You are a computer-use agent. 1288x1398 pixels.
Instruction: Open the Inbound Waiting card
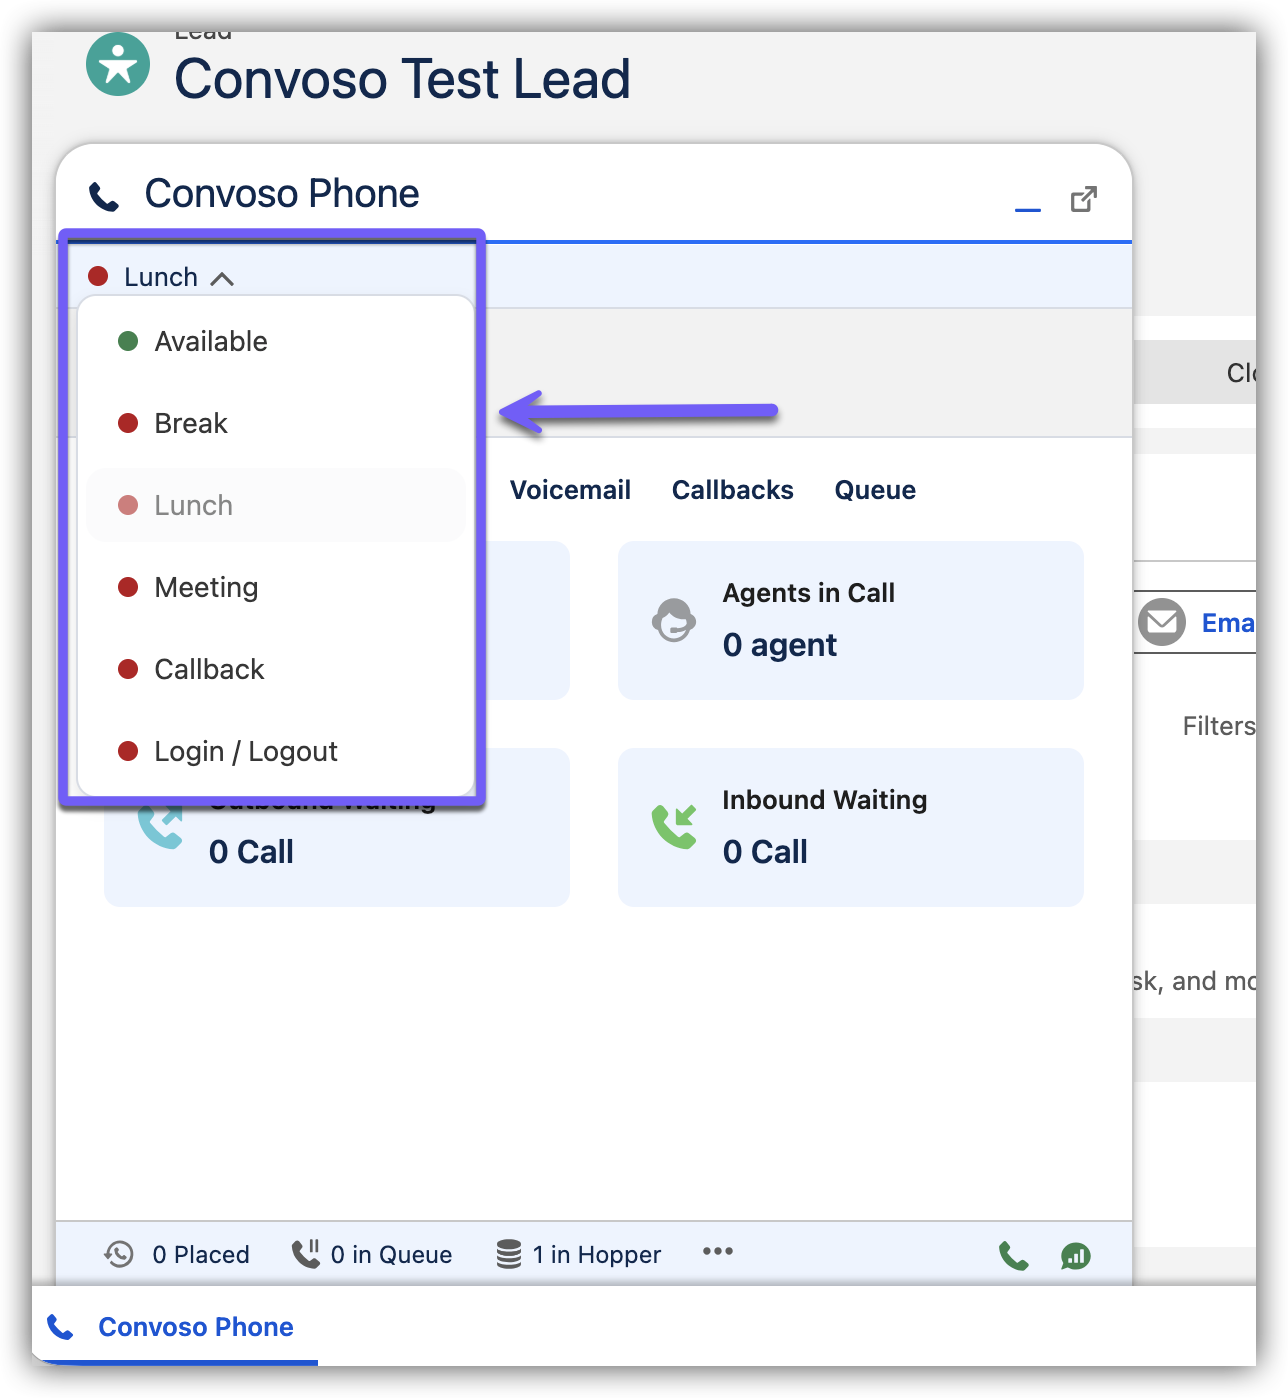coord(850,827)
